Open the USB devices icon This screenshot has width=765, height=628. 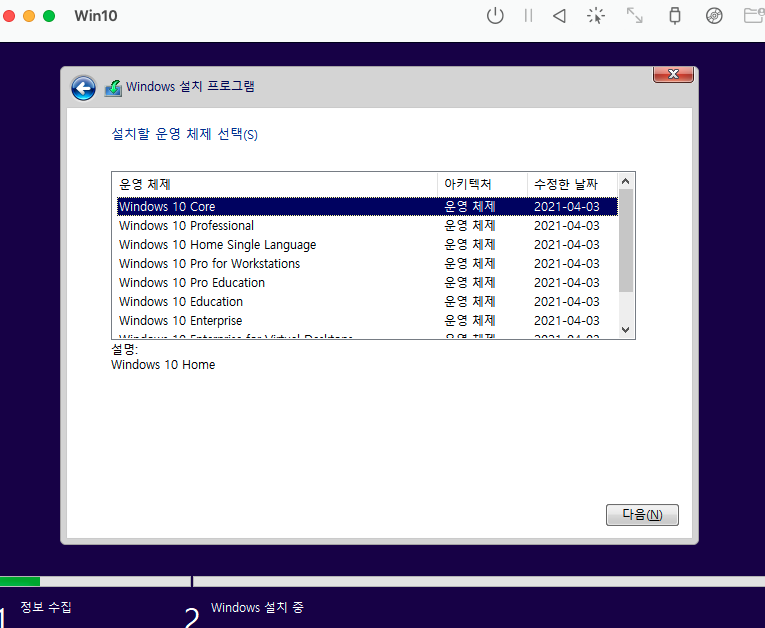[675, 16]
